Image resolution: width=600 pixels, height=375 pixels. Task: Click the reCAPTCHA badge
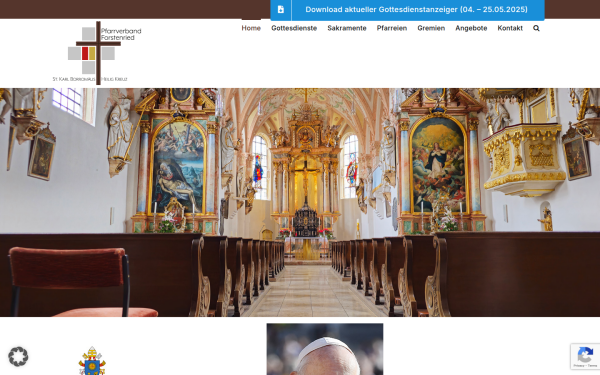[585, 357]
